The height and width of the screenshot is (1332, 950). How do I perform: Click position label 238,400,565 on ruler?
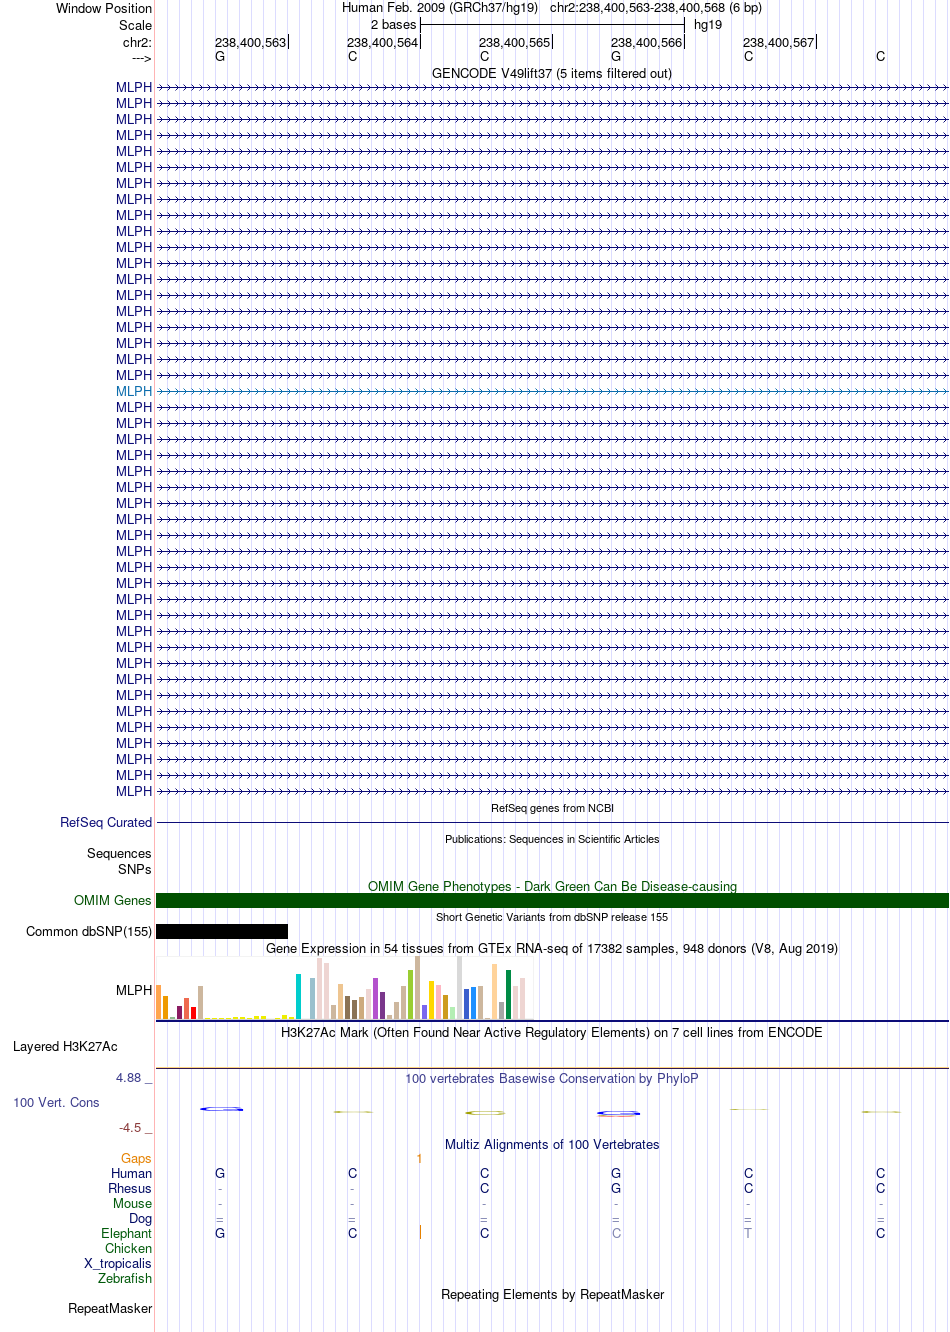pyautogui.click(x=514, y=42)
